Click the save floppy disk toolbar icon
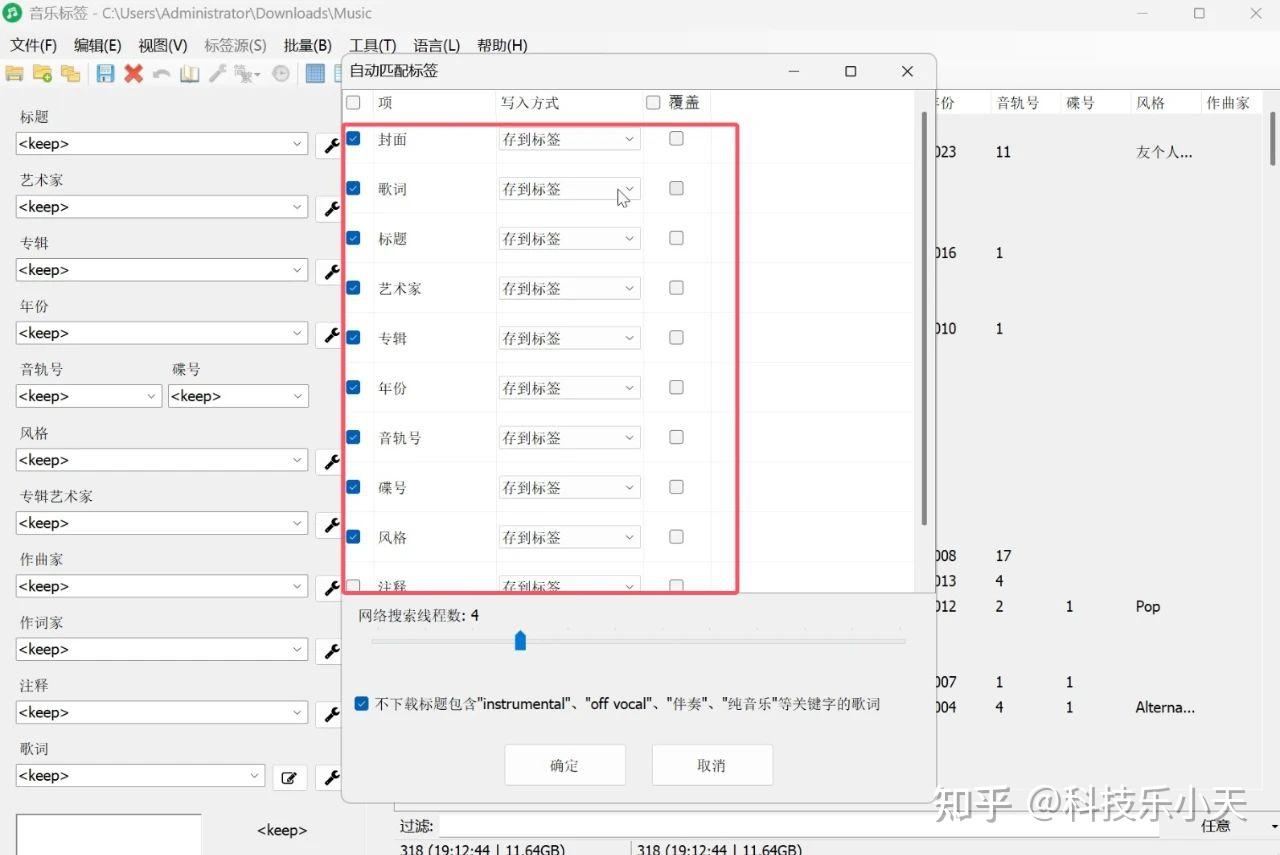Screen dimensions: 1280x855 click(105, 73)
